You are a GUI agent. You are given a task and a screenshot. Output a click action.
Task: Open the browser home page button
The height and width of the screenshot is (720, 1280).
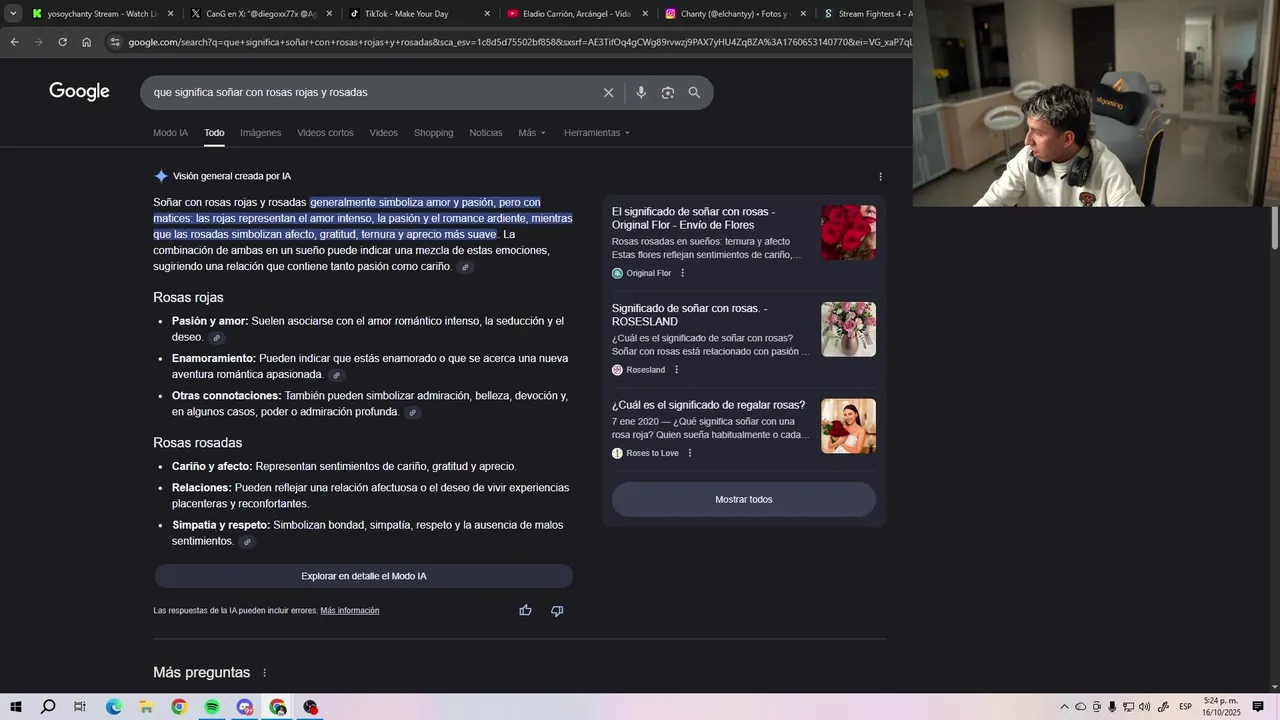pyautogui.click(x=87, y=42)
